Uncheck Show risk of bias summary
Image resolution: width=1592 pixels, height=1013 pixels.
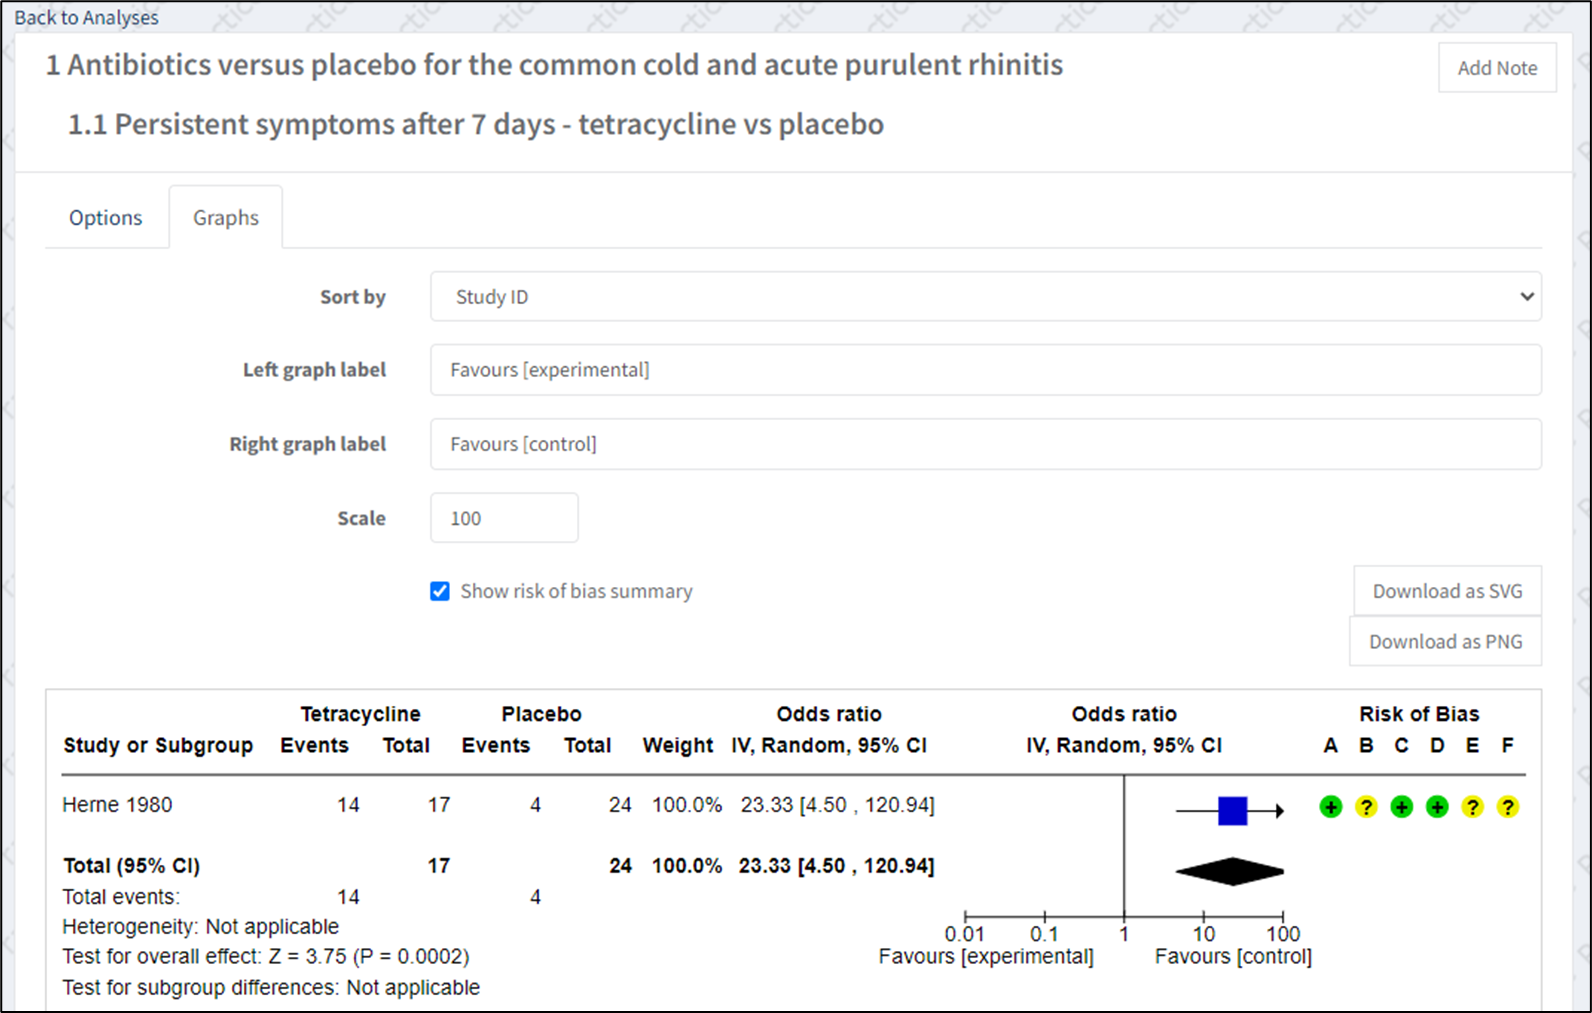[440, 592]
